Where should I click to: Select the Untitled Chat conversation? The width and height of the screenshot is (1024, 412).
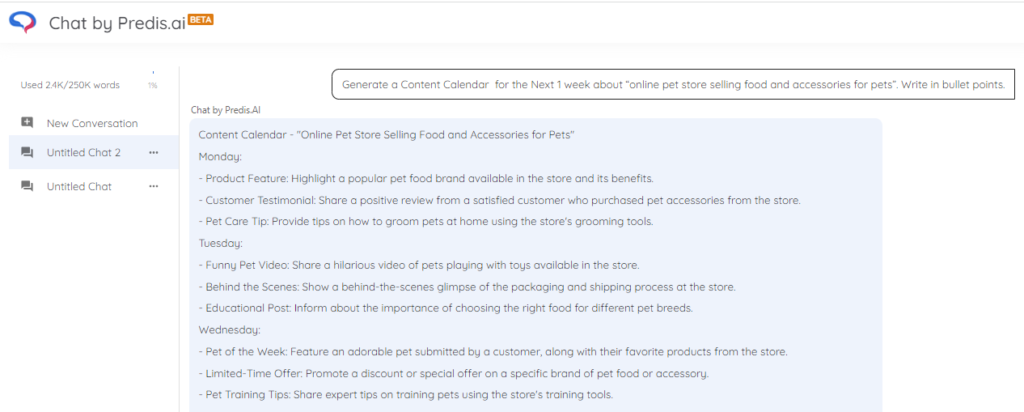(x=93, y=187)
